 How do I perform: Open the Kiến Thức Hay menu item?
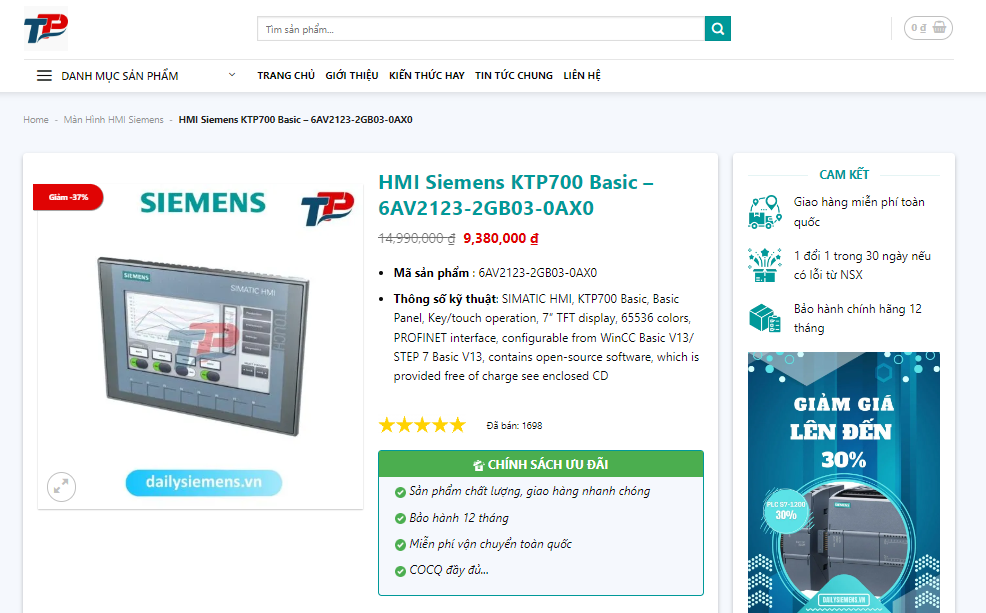tap(426, 75)
